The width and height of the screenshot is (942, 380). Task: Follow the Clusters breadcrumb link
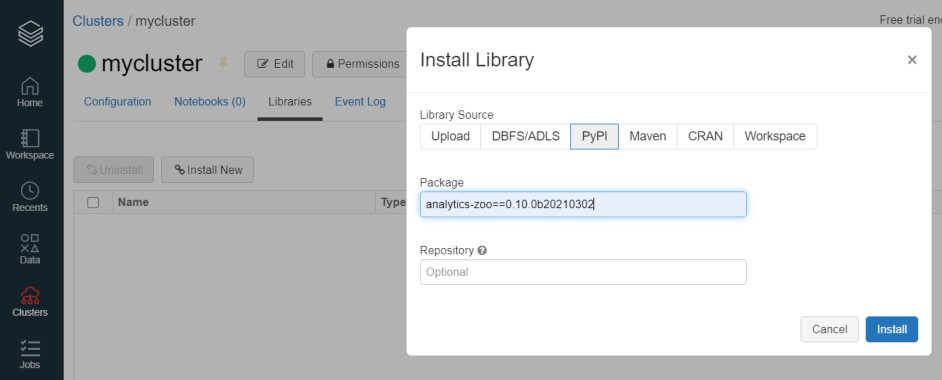click(x=98, y=21)
